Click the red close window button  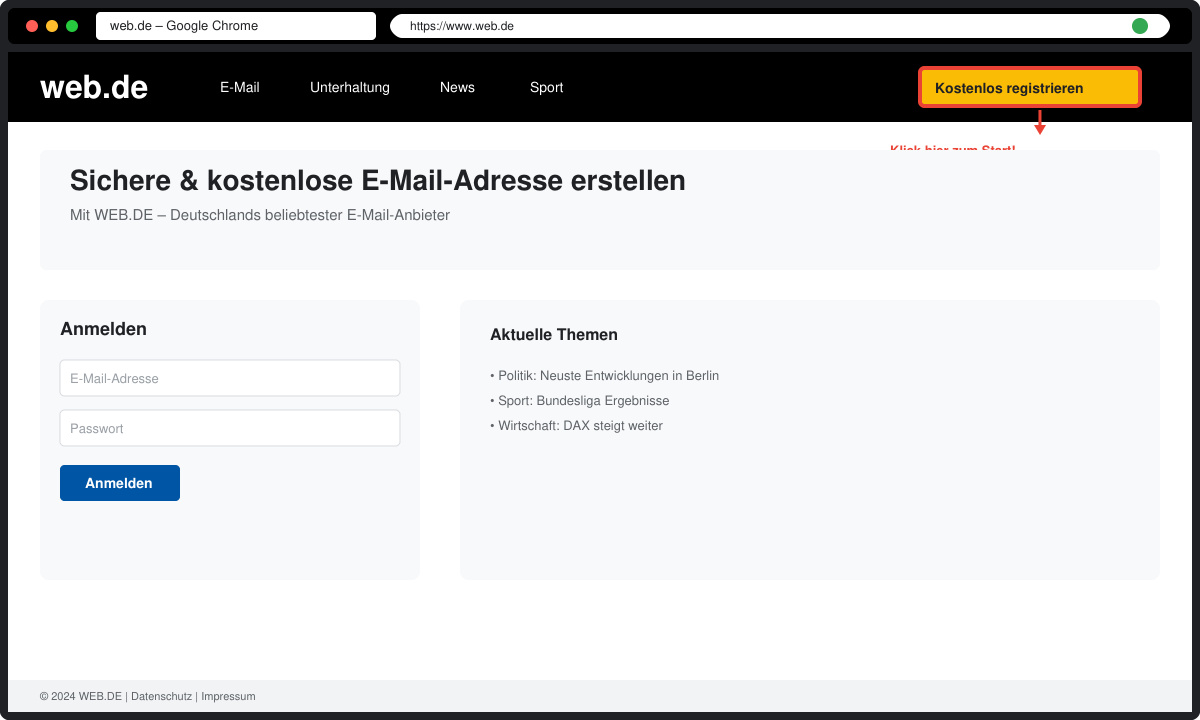(32, 26)
